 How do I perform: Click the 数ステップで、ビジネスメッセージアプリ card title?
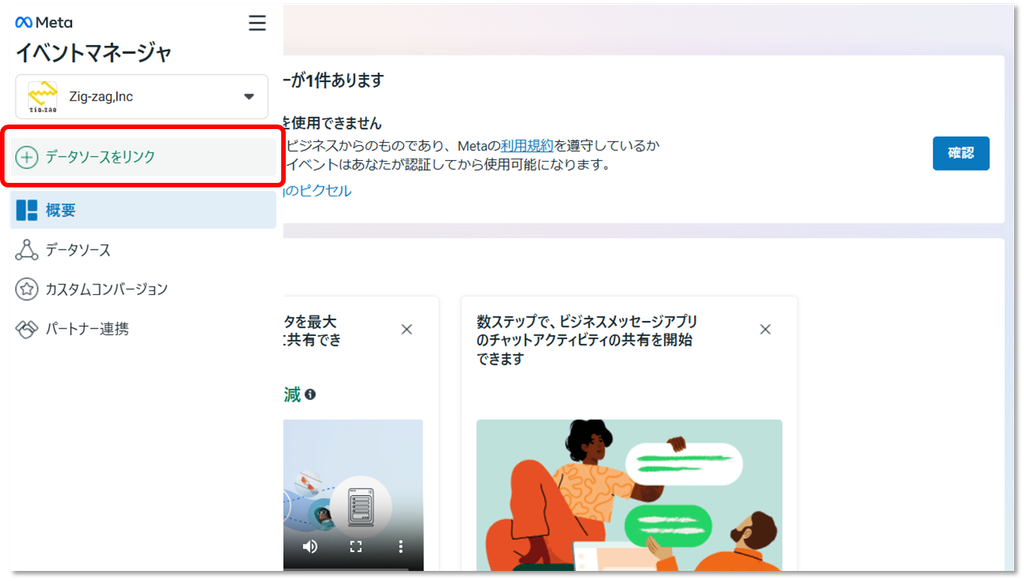pyautogui.click(x=586, y=340)
